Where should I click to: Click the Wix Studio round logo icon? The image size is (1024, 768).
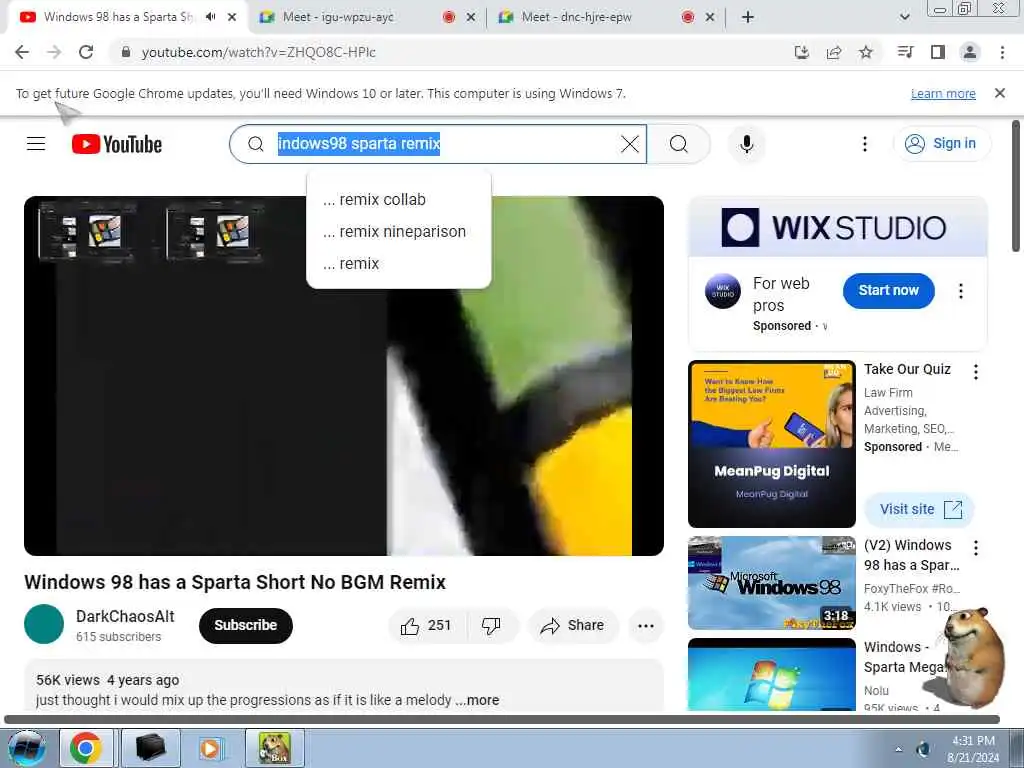tap(723, 291)
